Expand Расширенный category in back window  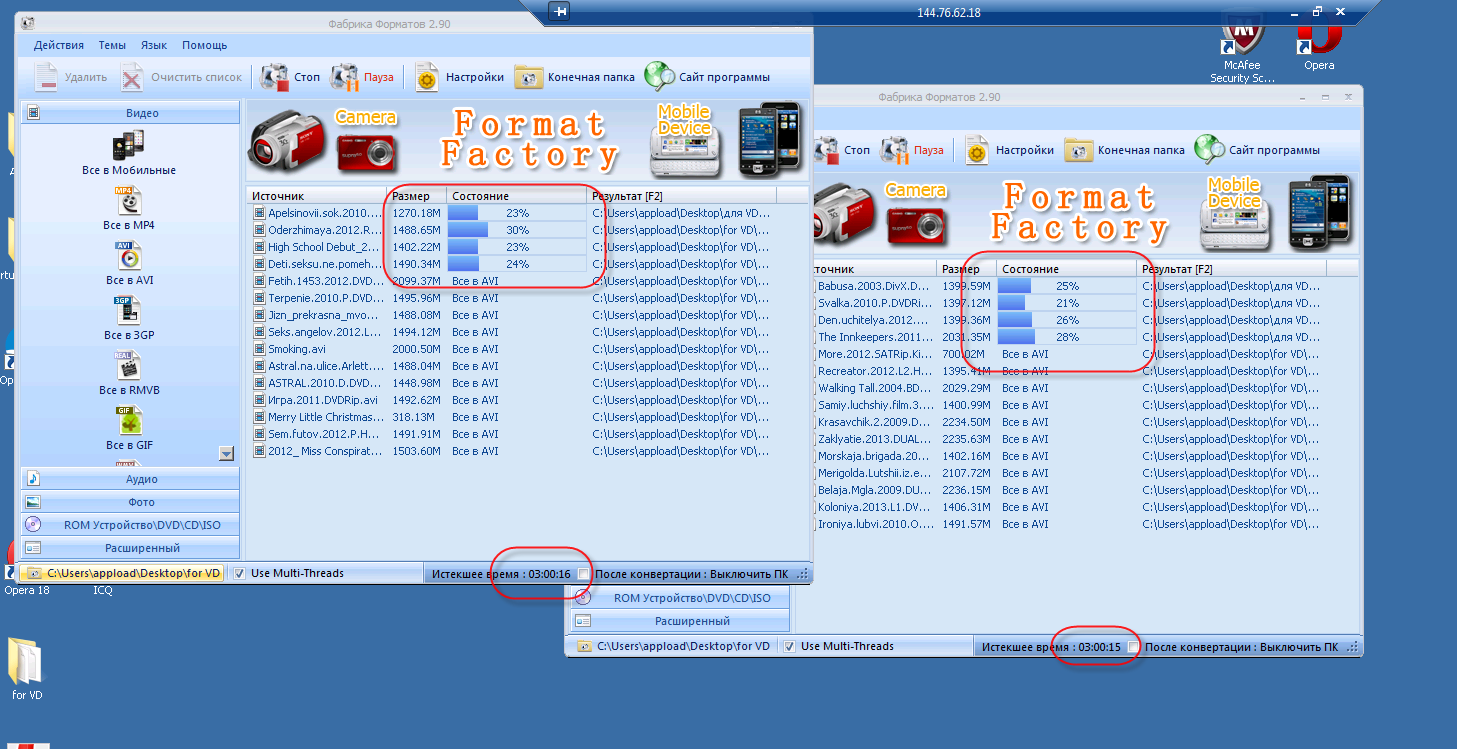point(680,621)
